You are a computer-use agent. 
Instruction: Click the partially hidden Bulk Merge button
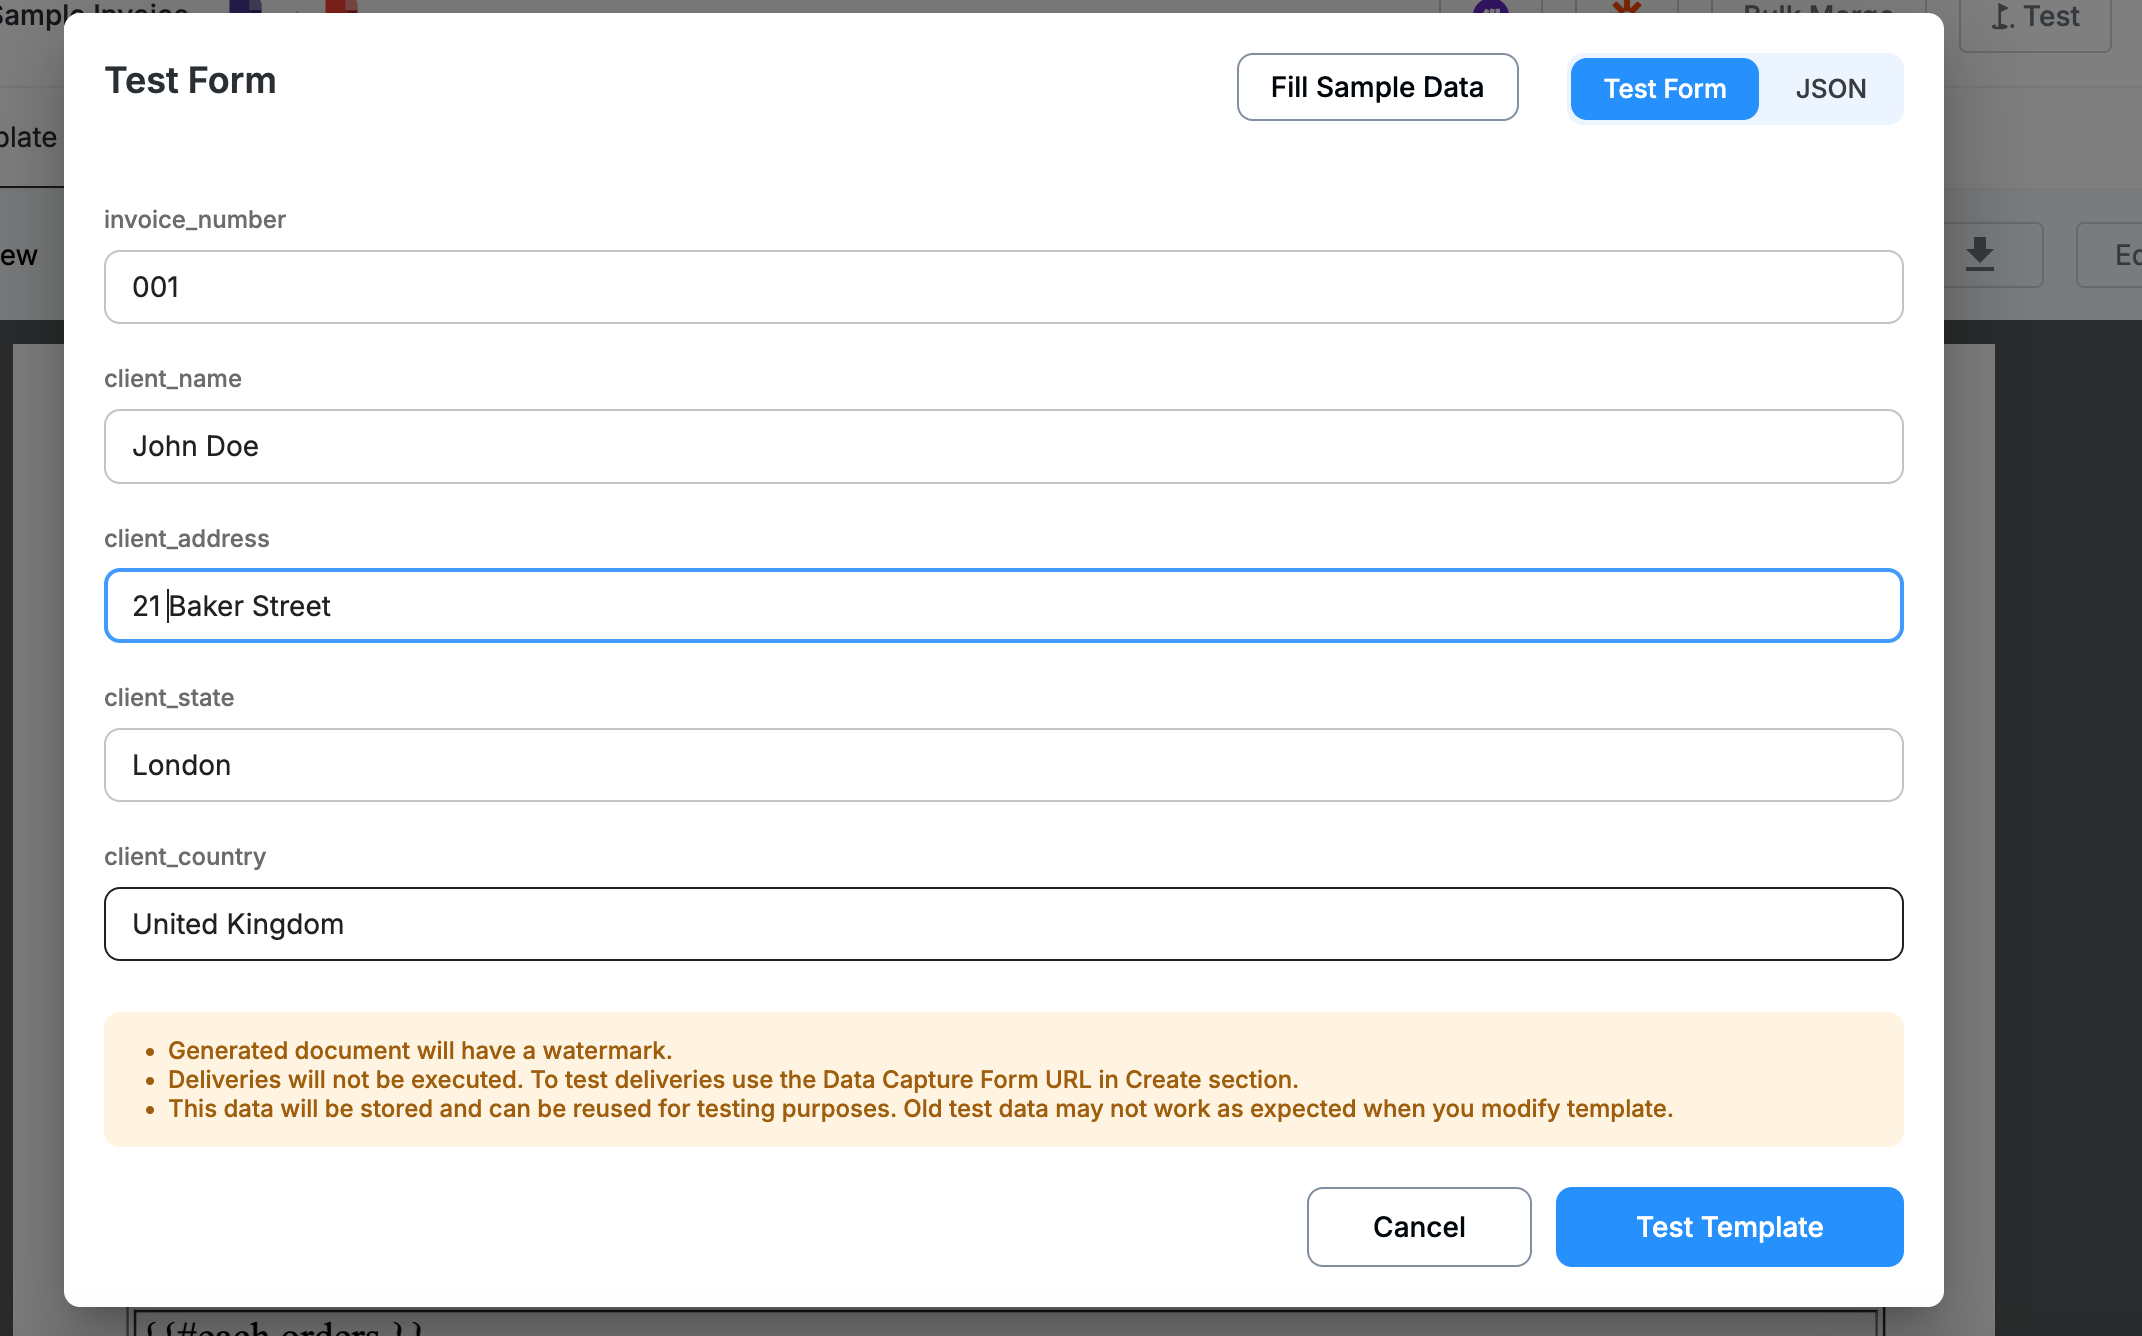click(x=1818, y=7)
